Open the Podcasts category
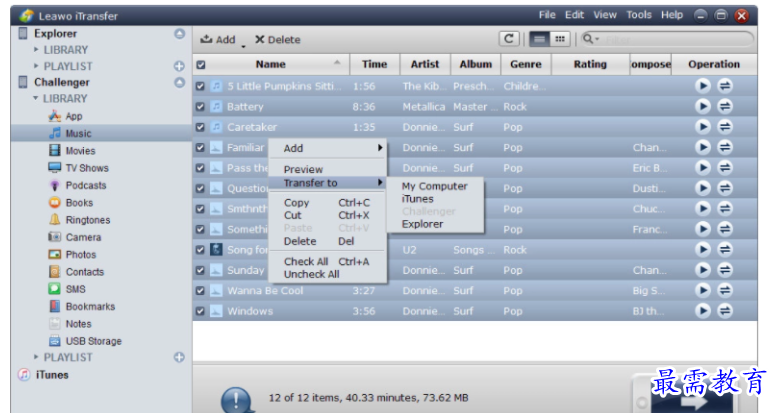The height and width of the screenshot is (413, 775). click(x=77, y=185)
